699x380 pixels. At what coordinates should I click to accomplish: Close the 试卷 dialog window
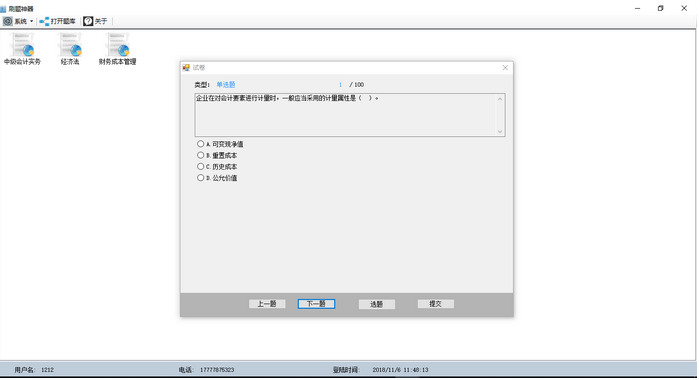[505, 68]
